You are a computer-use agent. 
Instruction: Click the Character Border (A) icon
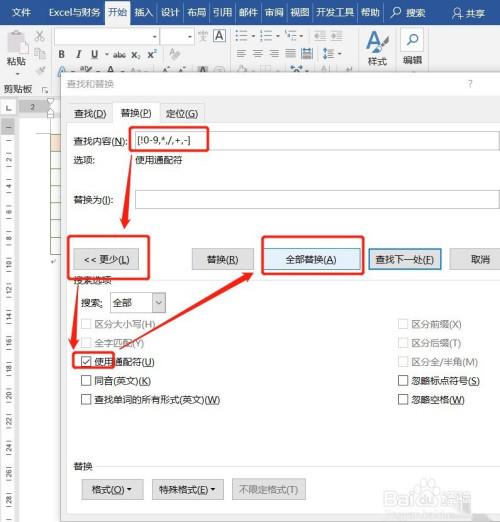click(x=219, y=36)
